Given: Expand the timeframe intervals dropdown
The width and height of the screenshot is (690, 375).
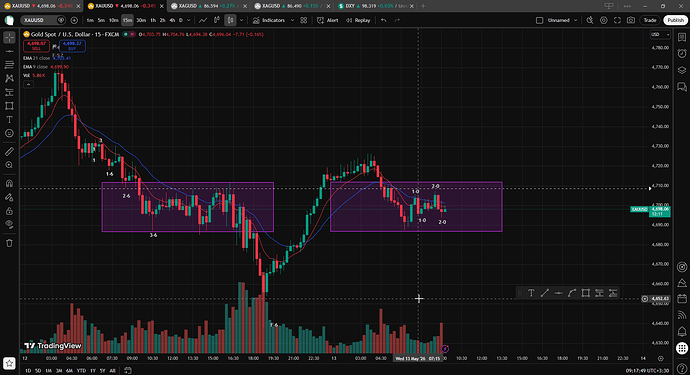Looking at the screenshot, I should click(x=189, y=20).
